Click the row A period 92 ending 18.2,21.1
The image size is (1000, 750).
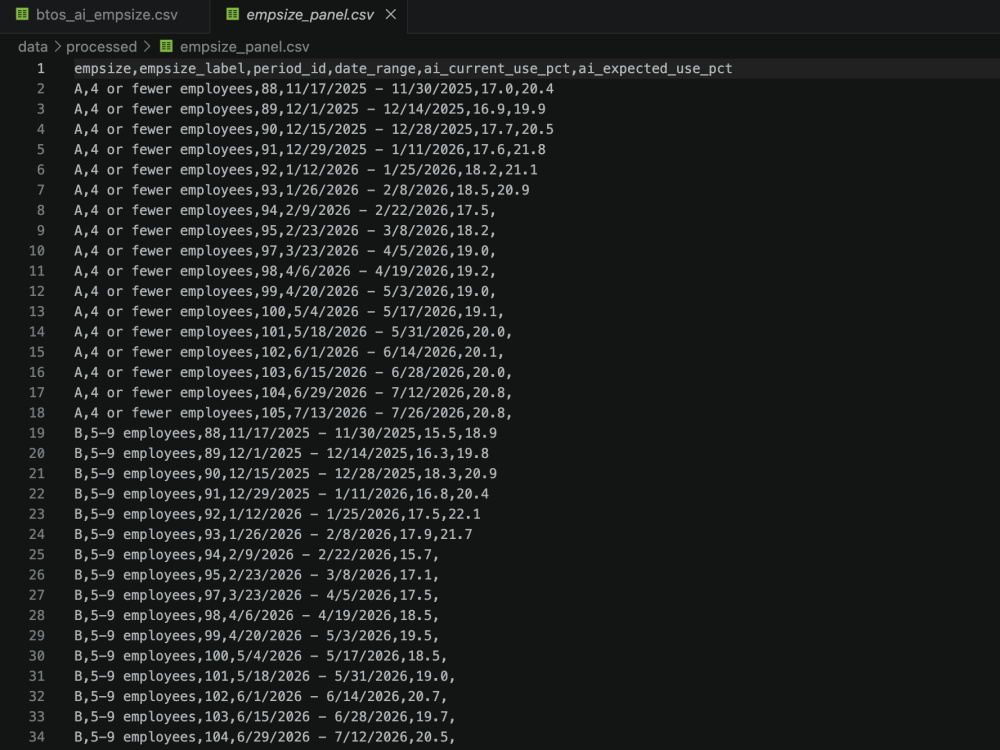pyautogui.click(x=305, y=170)
